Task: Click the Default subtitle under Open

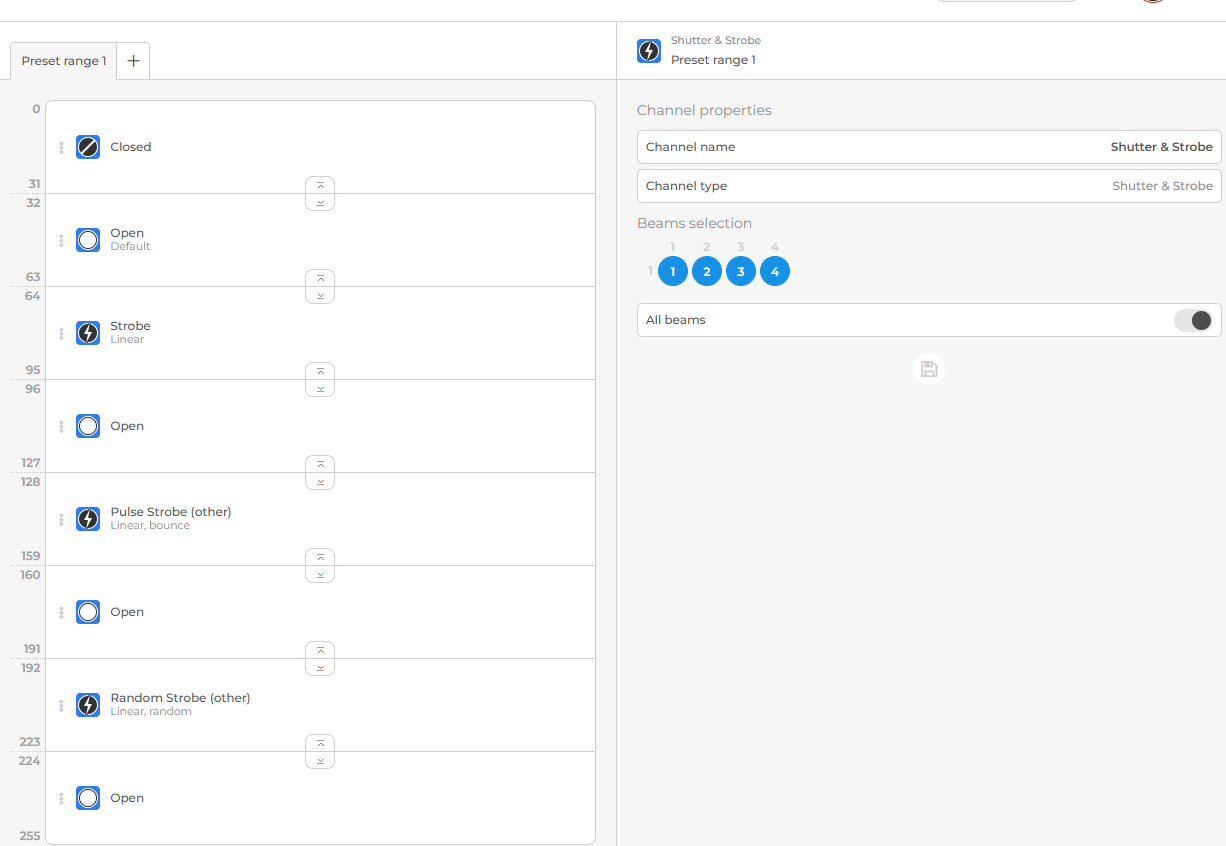Action: click(x=130, y=247)
